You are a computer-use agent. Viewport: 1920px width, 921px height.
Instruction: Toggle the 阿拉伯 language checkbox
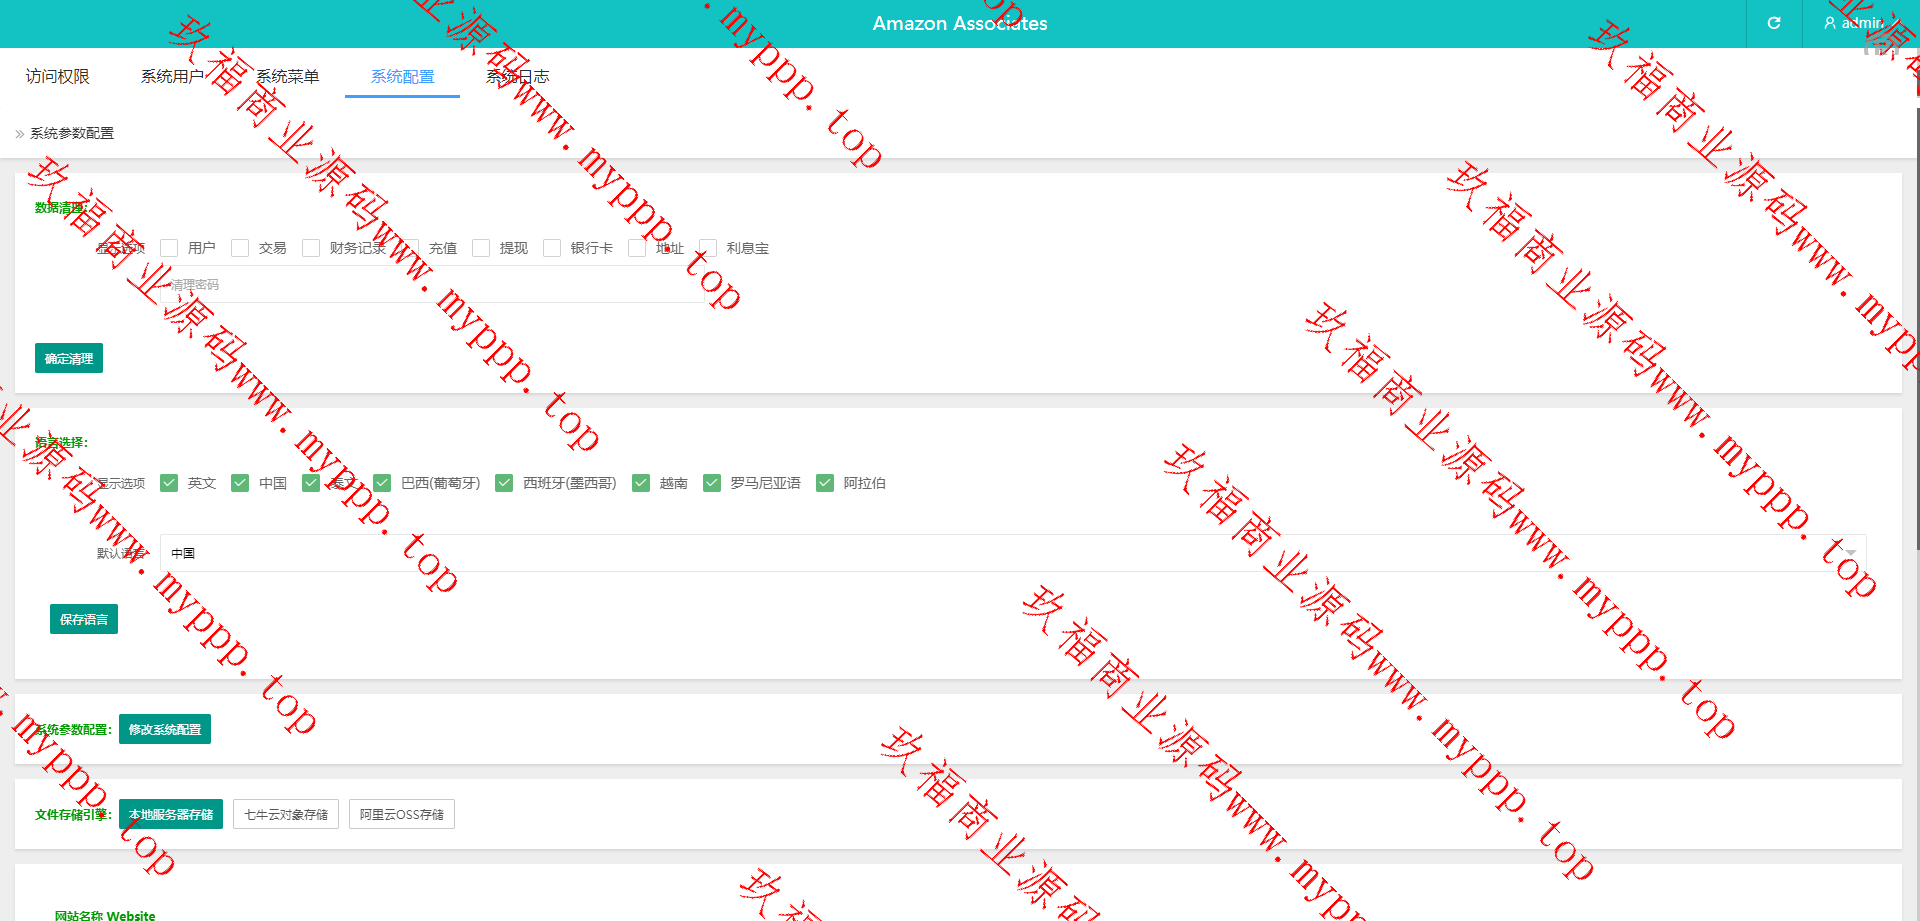(x=825, y=483)
